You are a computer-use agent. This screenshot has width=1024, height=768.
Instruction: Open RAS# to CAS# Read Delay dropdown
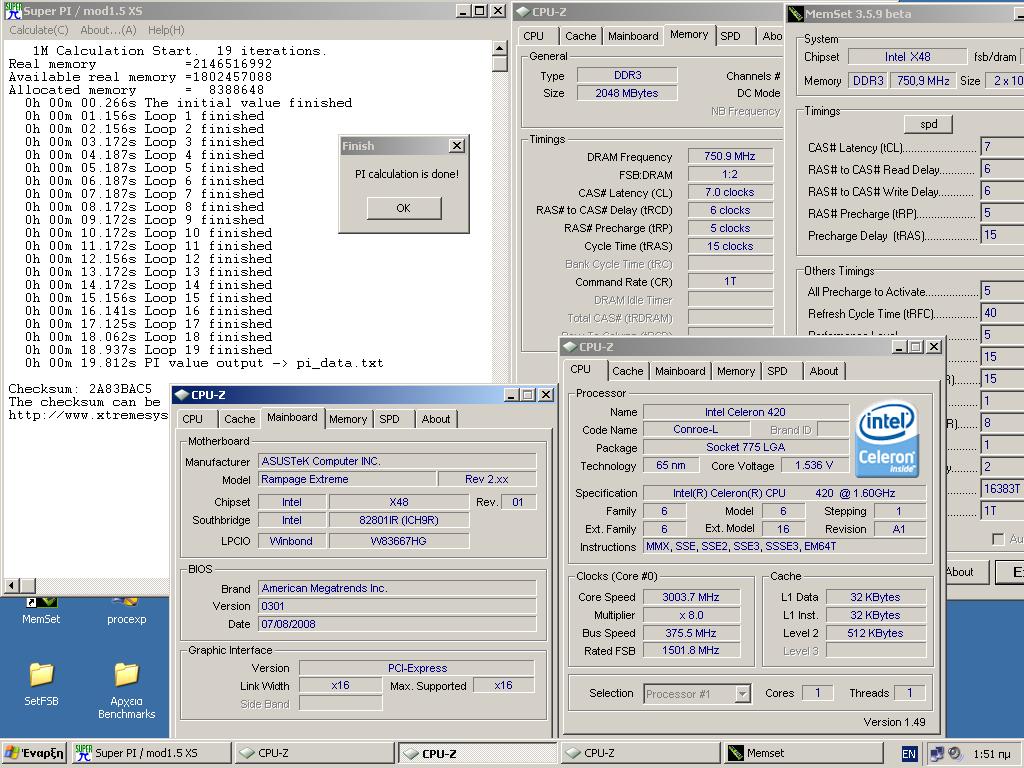coord(1002,169)
